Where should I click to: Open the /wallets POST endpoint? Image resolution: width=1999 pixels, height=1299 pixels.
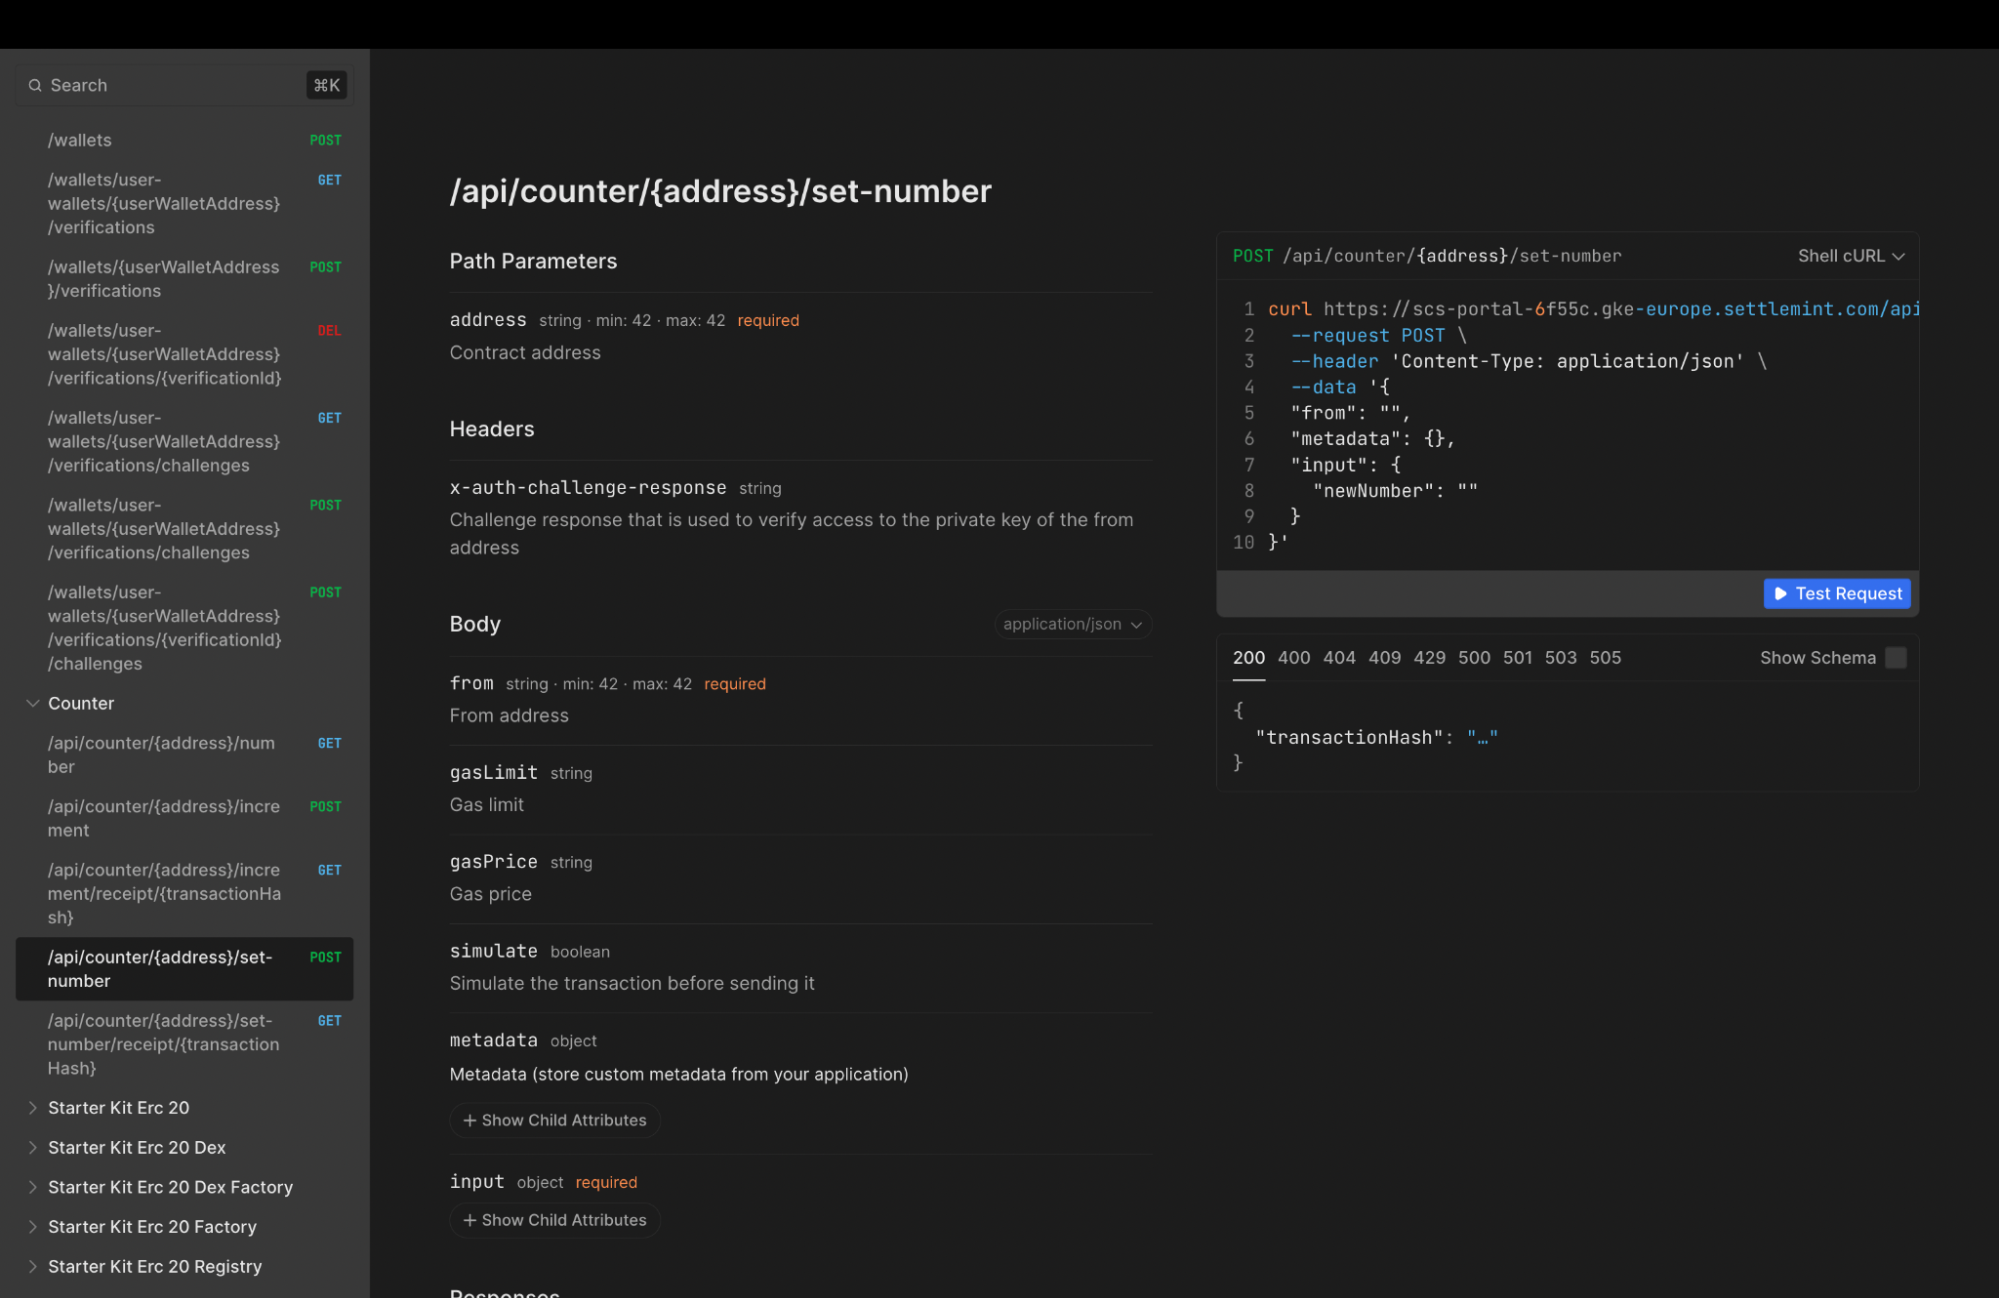(x=185, y=141)
